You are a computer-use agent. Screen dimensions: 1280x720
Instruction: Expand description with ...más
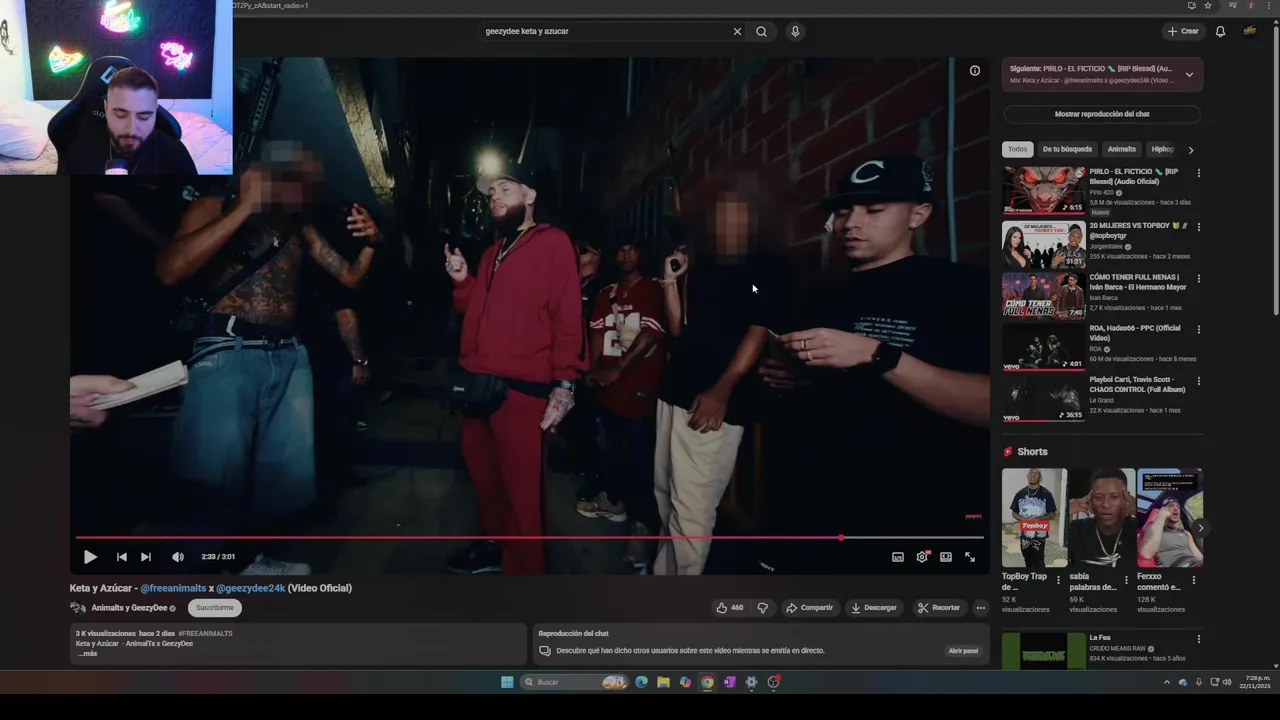[87, 653]
